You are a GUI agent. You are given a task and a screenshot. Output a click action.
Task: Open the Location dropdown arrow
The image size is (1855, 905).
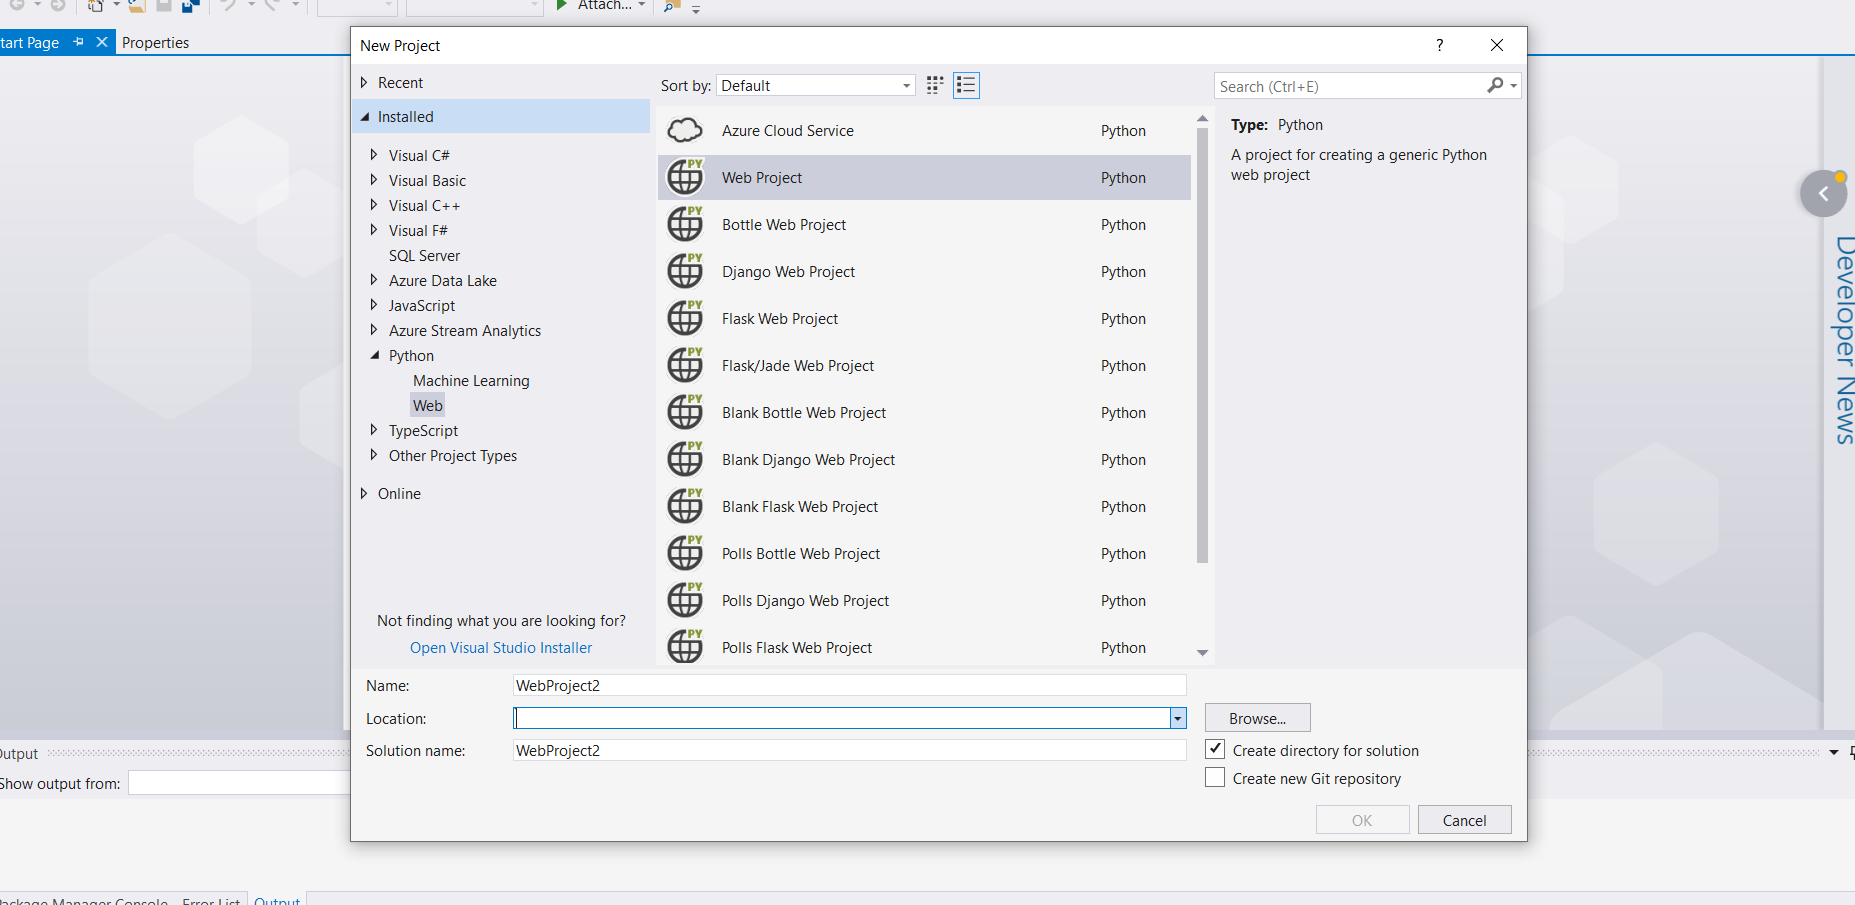coord(1178,718)
